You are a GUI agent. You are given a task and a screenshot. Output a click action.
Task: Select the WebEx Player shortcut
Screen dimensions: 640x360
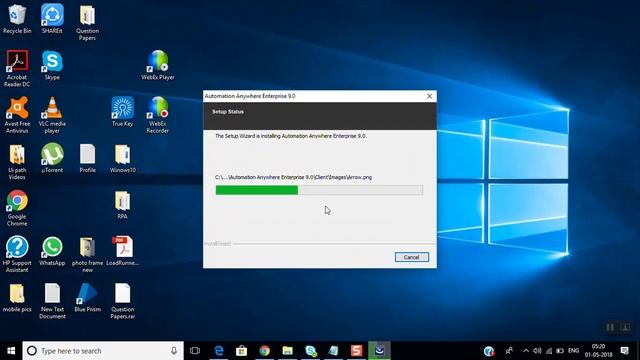pyautogui.click(x=158, y=65)
